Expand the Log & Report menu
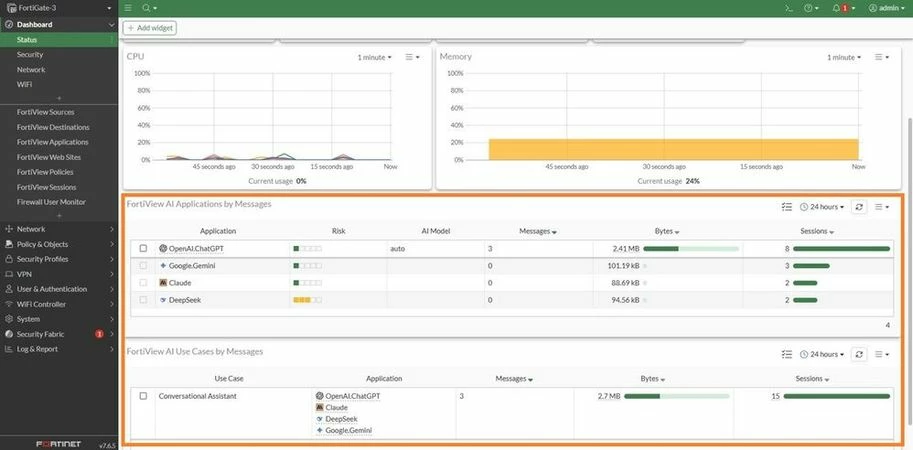 [x=59, y=349]
